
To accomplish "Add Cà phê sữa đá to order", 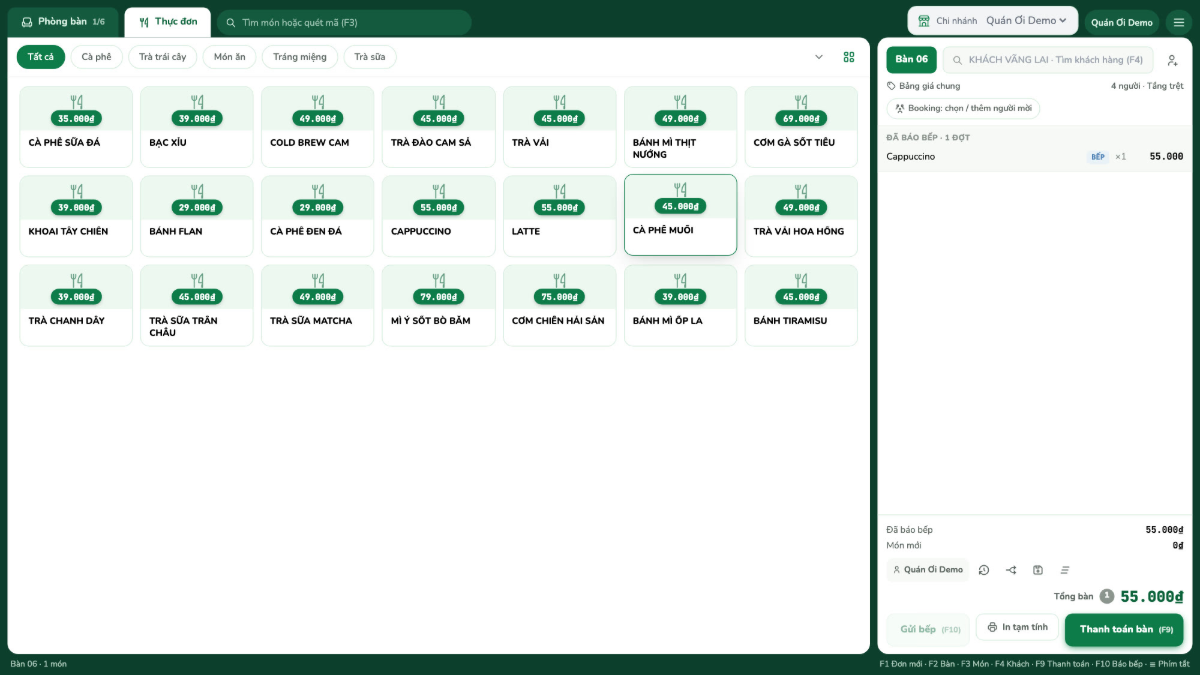I will point(76,127).
